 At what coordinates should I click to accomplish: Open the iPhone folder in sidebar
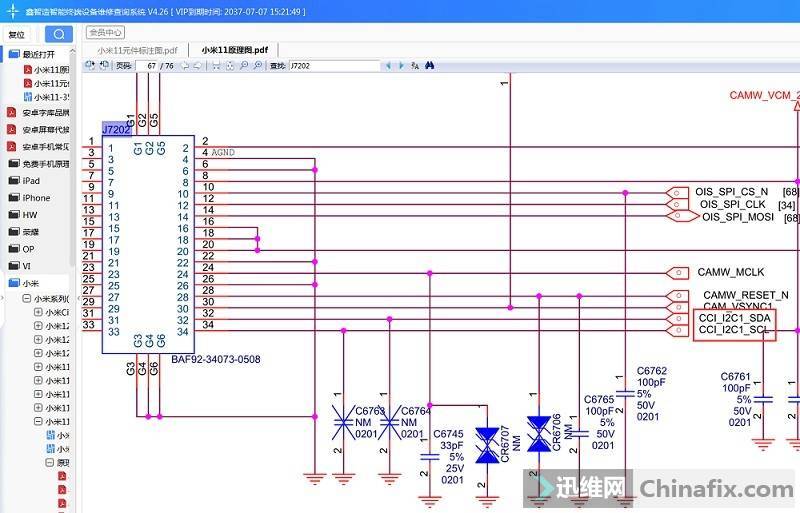click(36, 197)
